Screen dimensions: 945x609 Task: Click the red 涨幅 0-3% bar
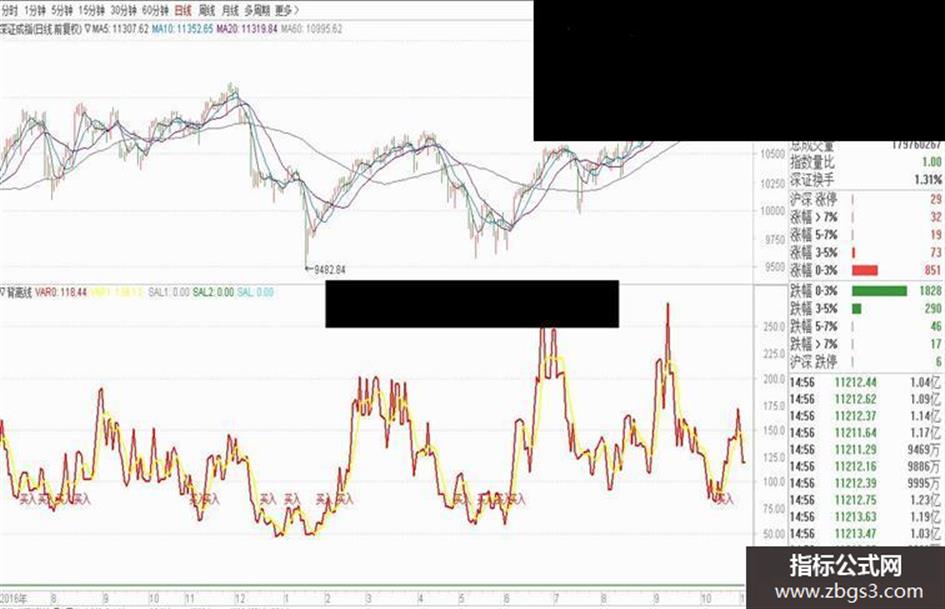click(x=865, y=270)
